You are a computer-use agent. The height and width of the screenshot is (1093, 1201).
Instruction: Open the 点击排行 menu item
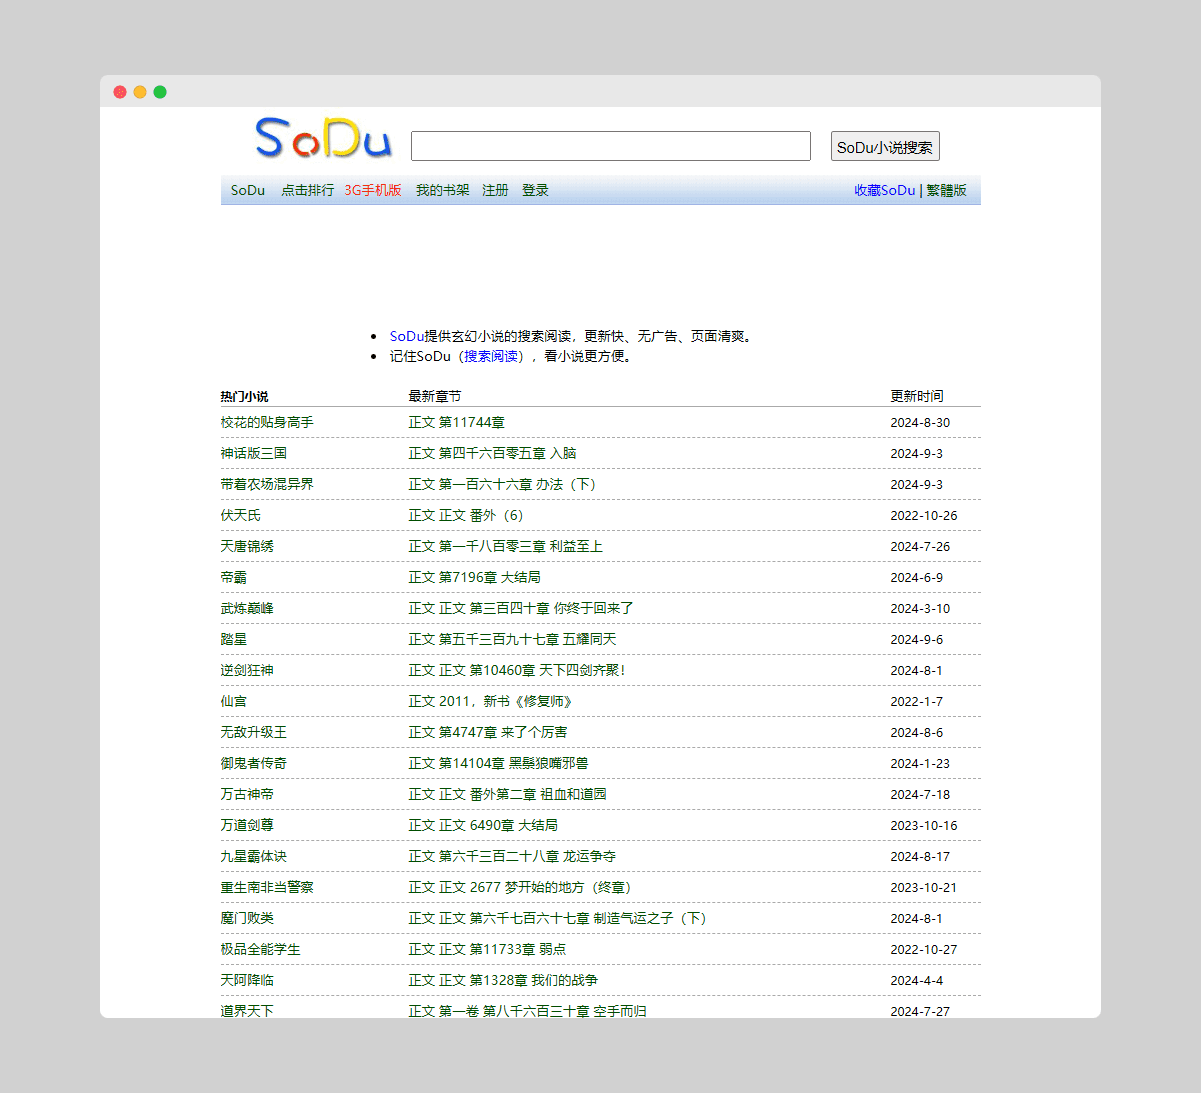point(307,190)
